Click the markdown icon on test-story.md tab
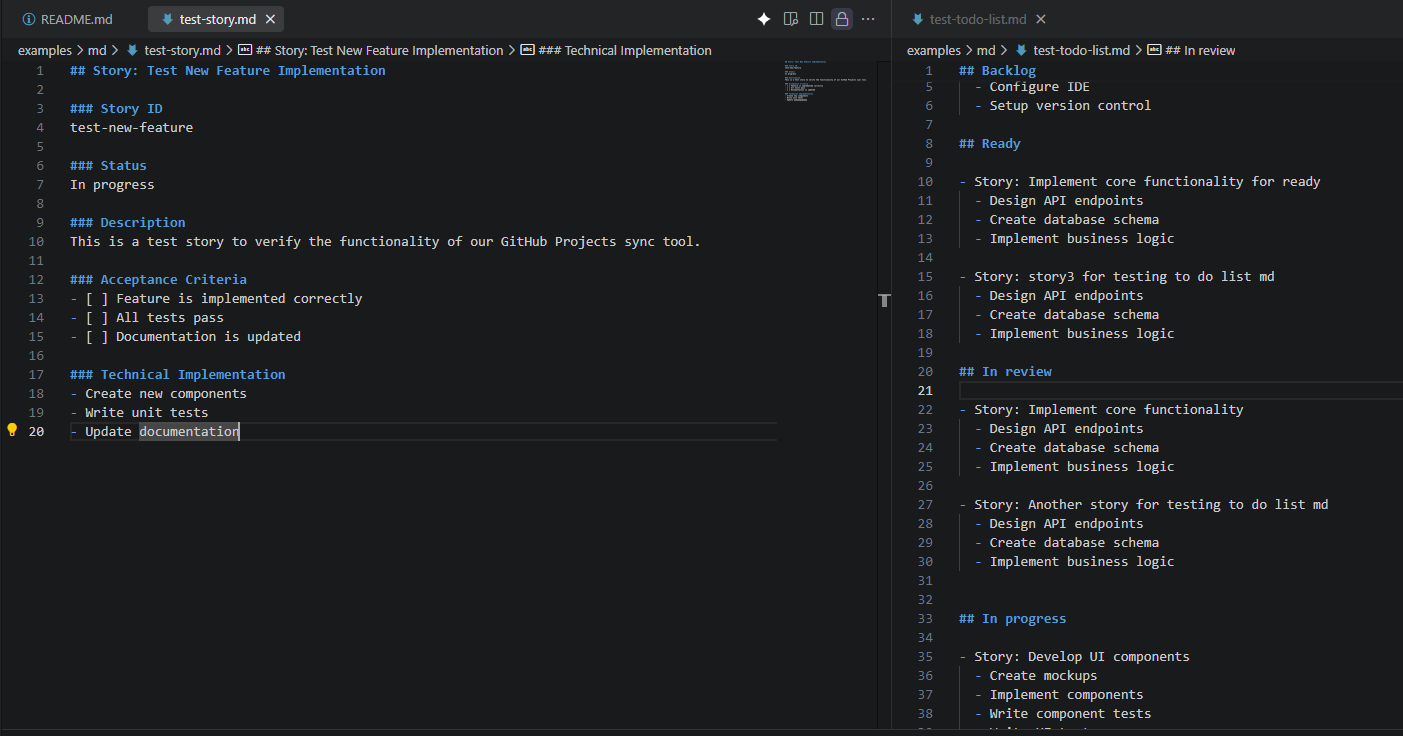 point(167,19)
